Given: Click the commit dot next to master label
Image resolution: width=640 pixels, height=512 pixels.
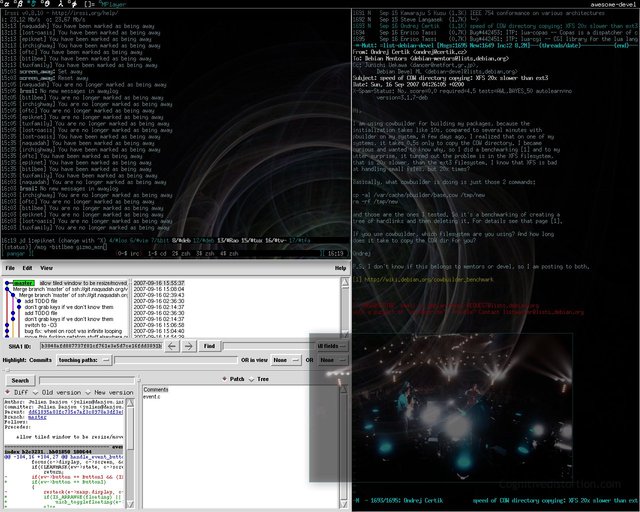Looking at the screenshot, I should pyautogui.click(x=7, y=283).
